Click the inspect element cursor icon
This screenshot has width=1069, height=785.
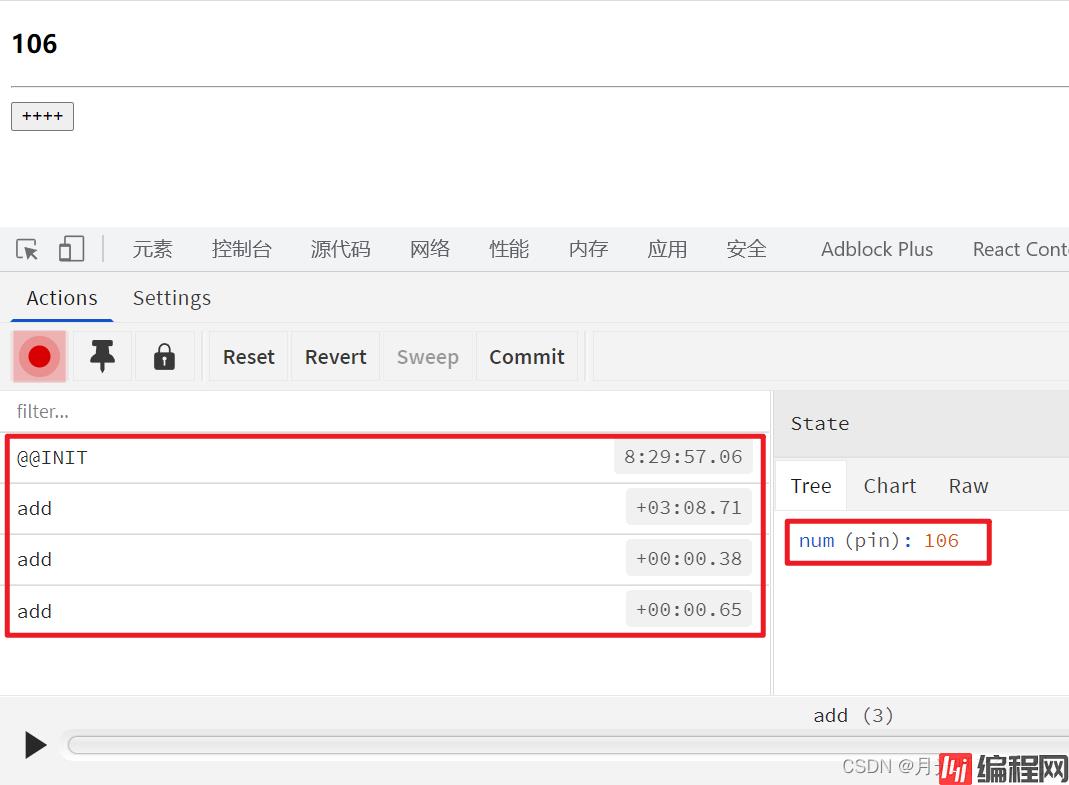tap(27, 249)
